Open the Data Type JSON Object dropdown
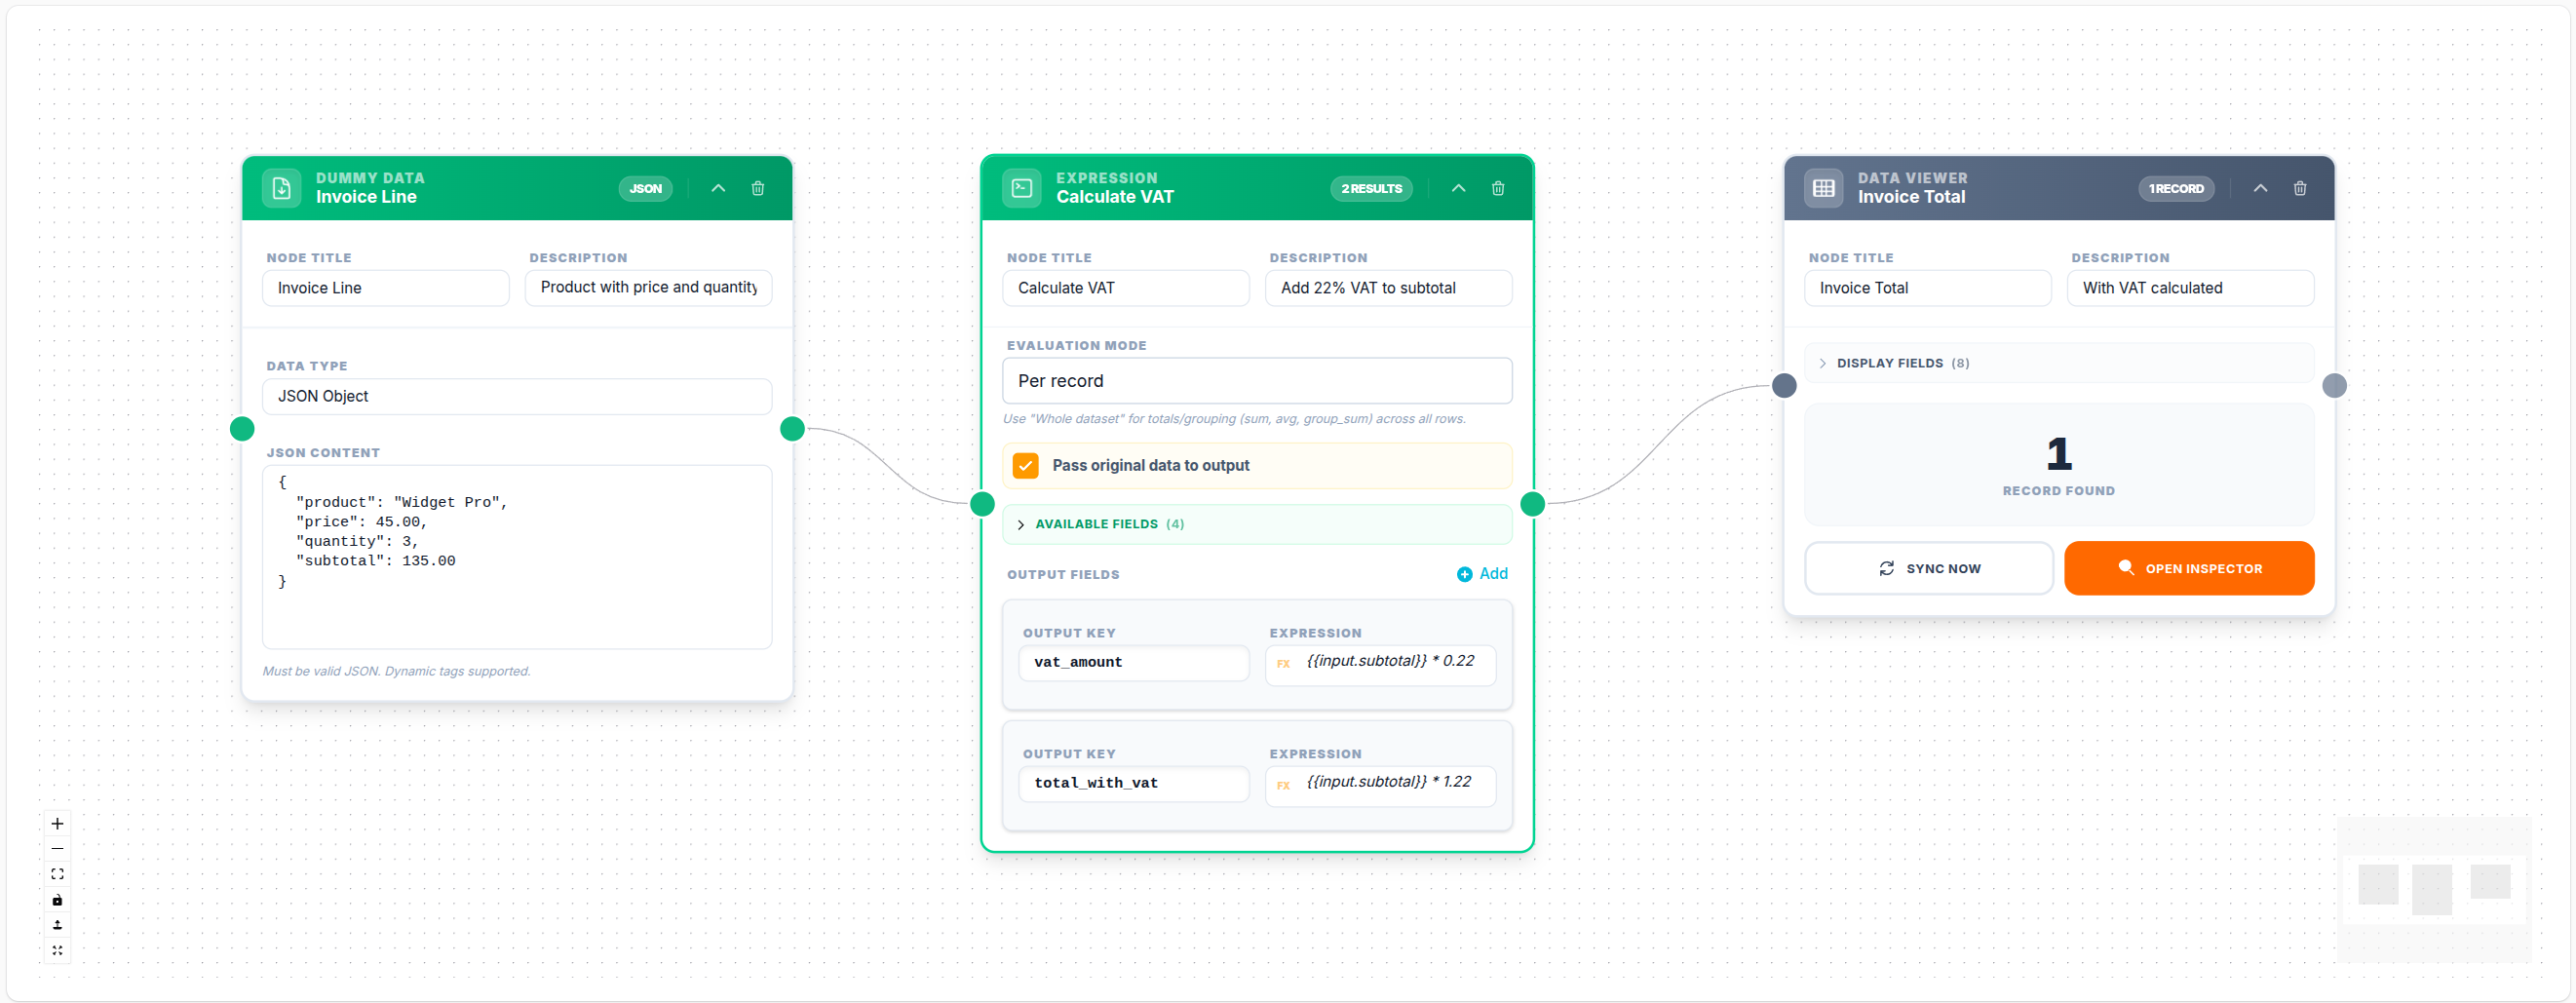Image resolution: width=2576 pixels, height=1003 pixels. pyautogui.click(x=516, y=396)
